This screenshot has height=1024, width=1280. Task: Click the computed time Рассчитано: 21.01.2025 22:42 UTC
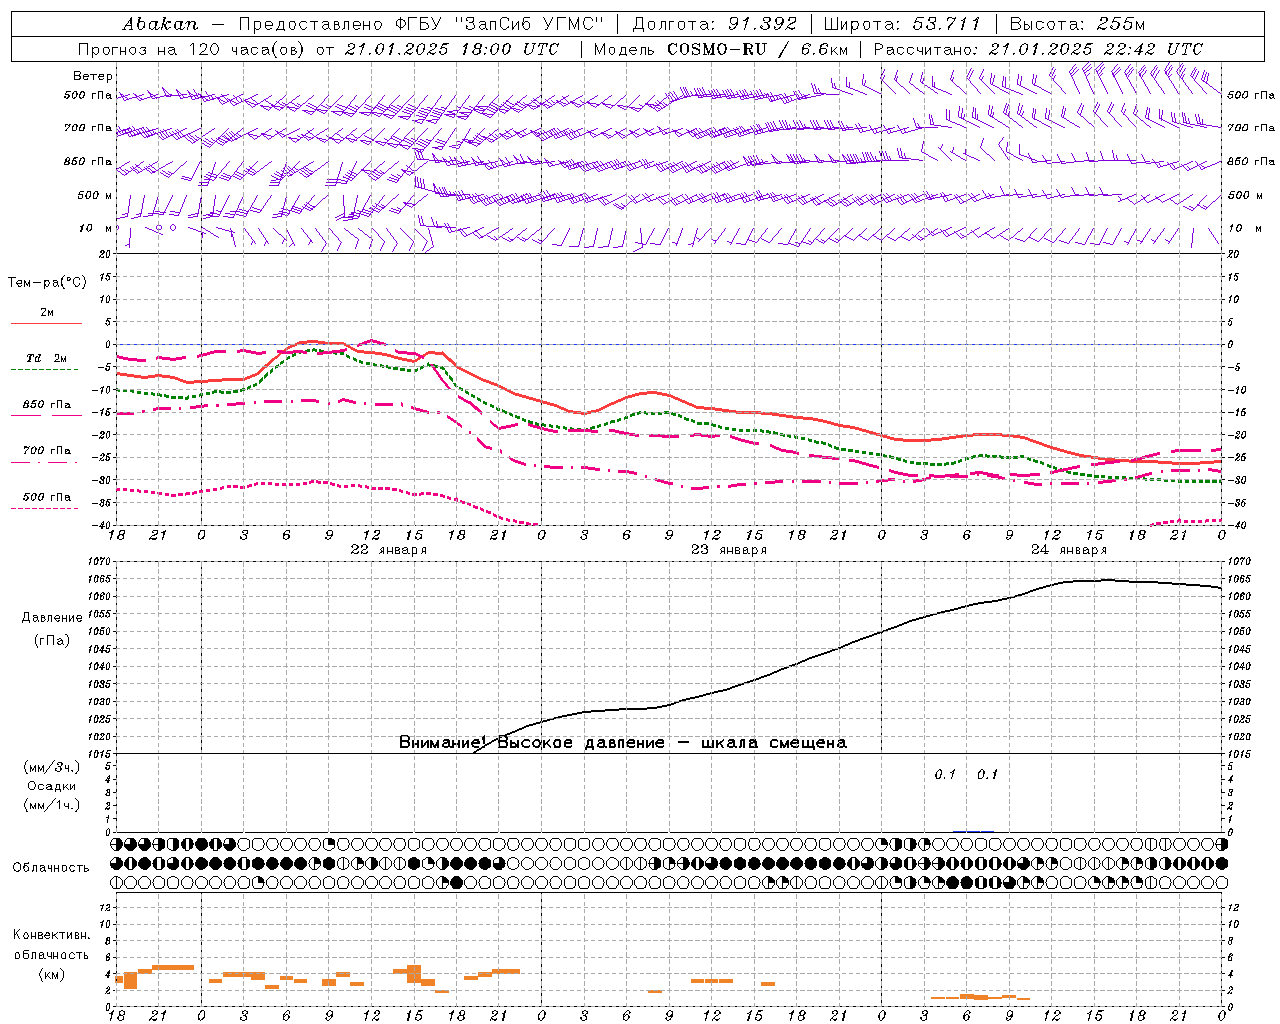tap(1038, 49)
